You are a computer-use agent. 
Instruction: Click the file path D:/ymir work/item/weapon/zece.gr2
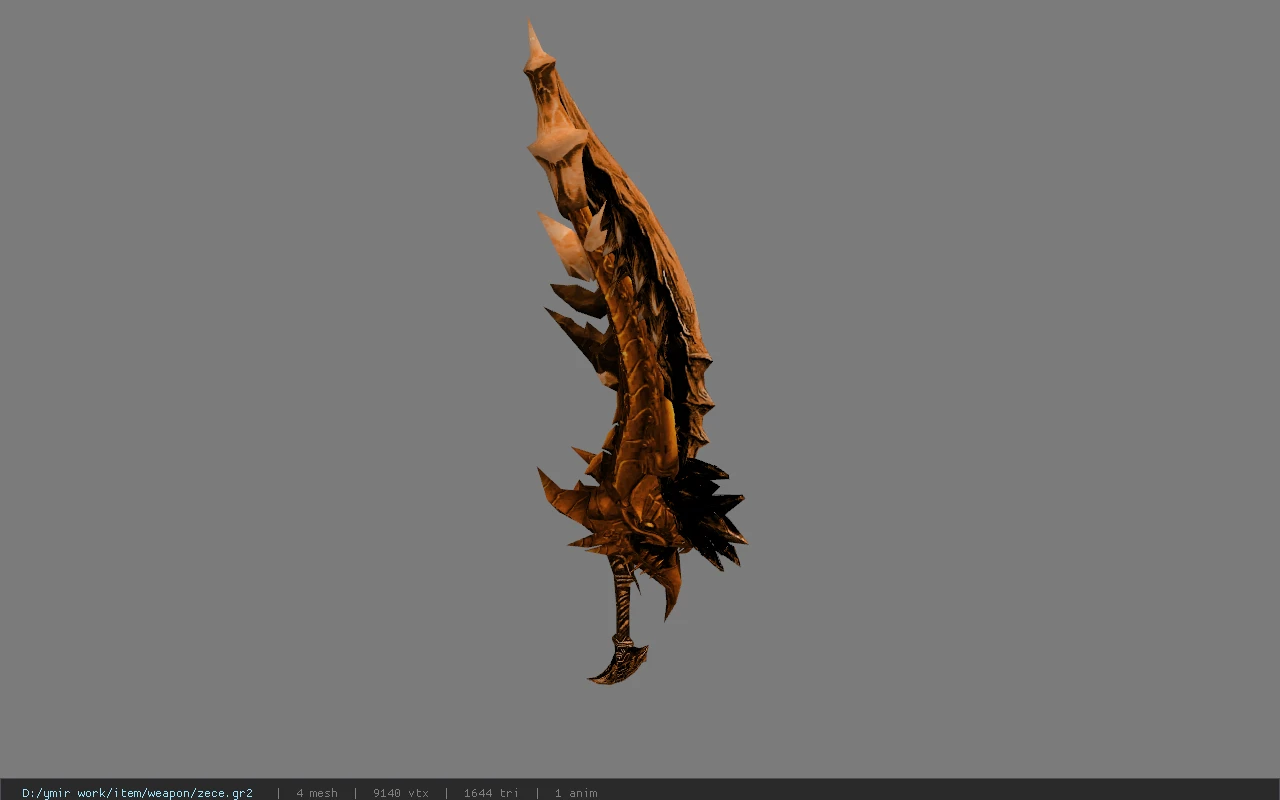137,793
